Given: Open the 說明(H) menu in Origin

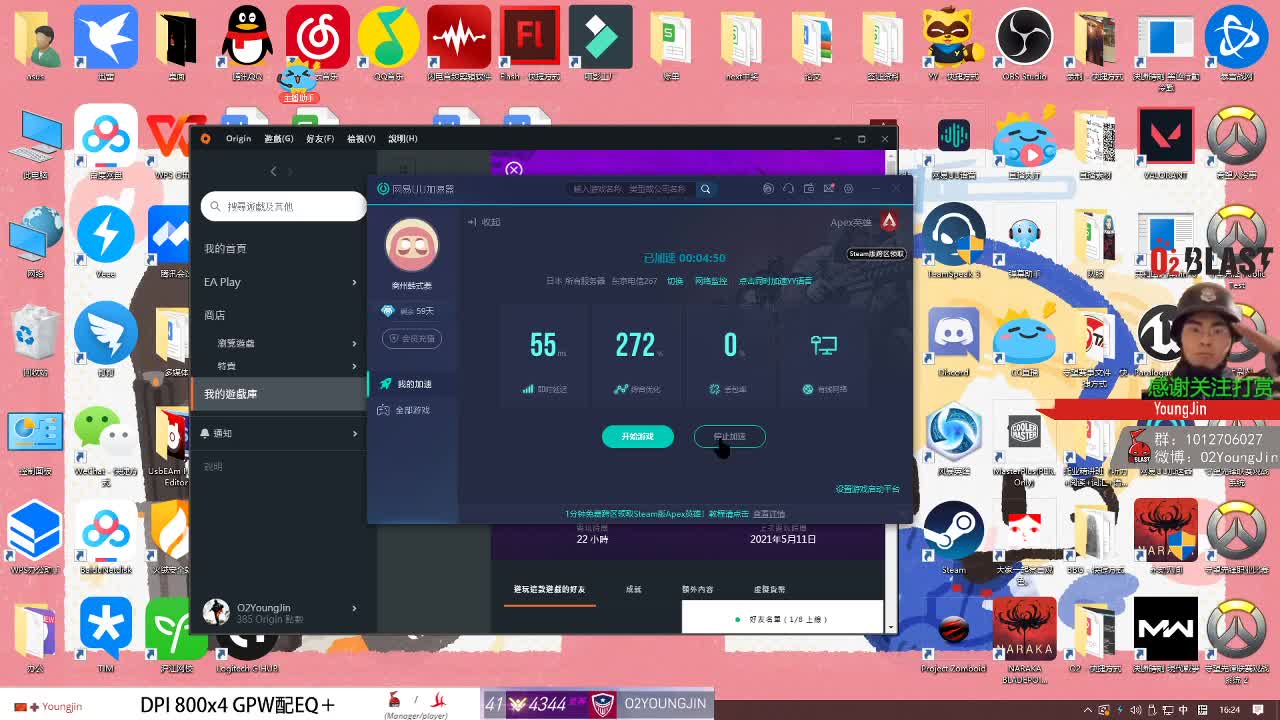Looking at the screenshot, I should click(x=402, y=139).
